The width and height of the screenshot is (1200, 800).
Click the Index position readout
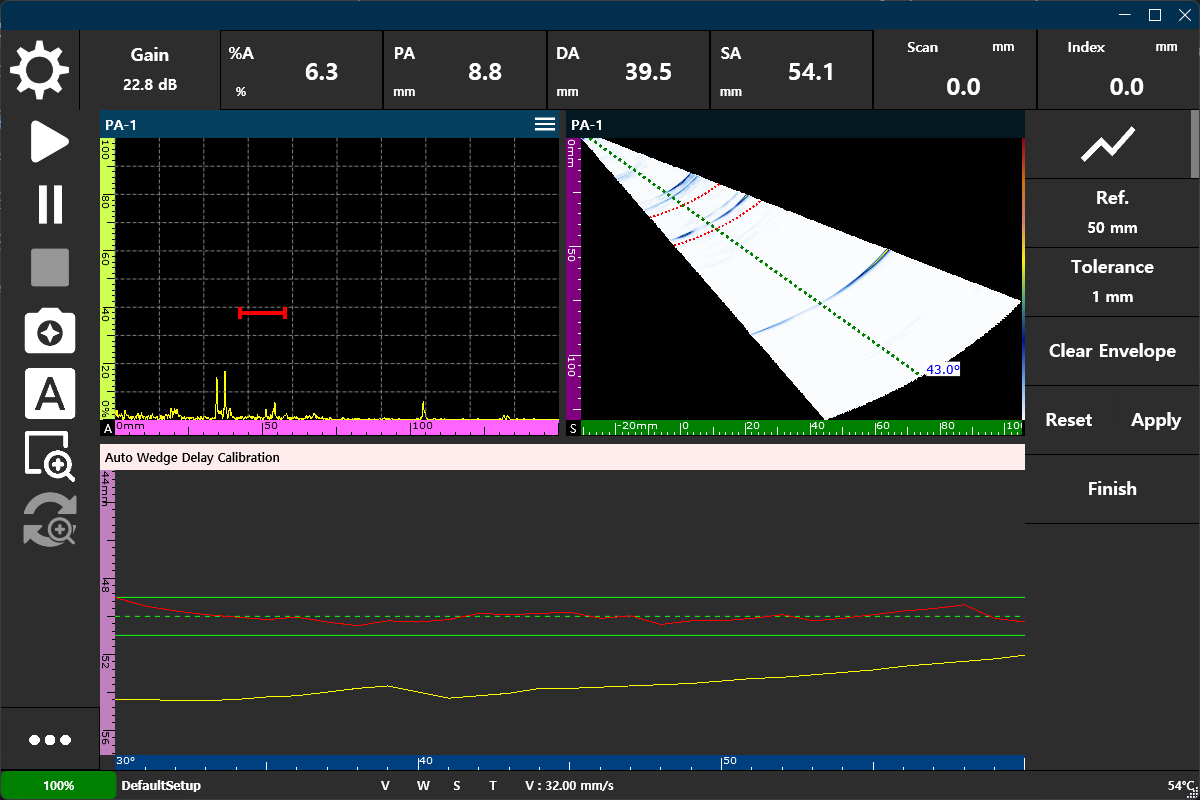[1119, 70]
